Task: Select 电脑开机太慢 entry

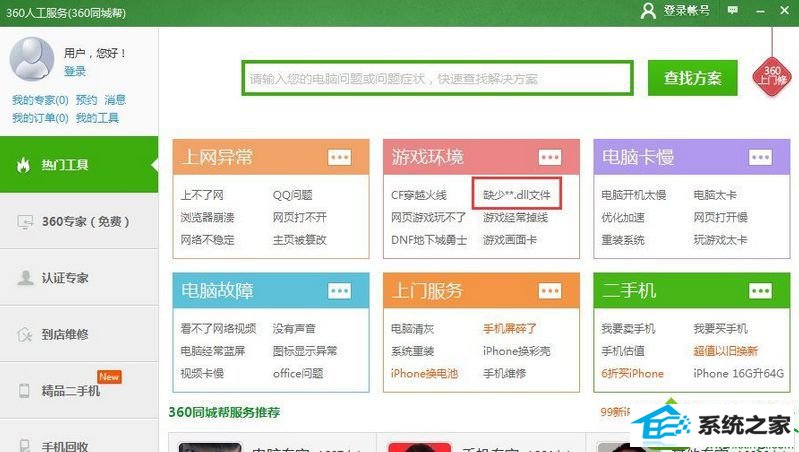Action: pos(633,195)
